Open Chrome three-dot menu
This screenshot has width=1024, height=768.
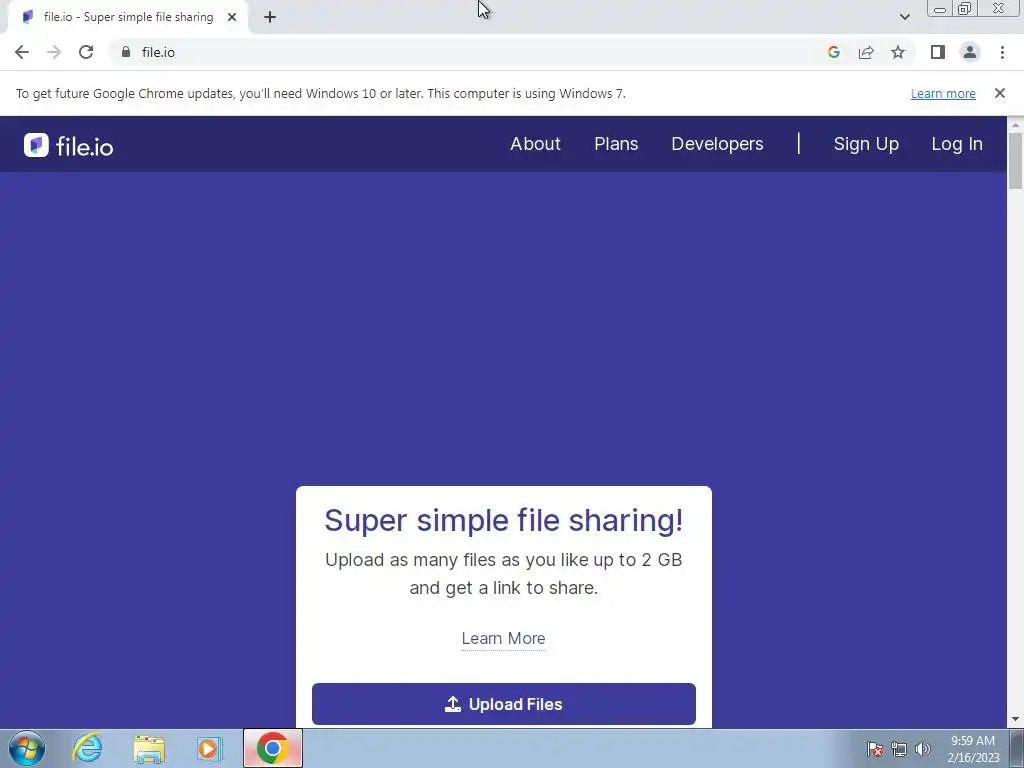point(1002,52)
